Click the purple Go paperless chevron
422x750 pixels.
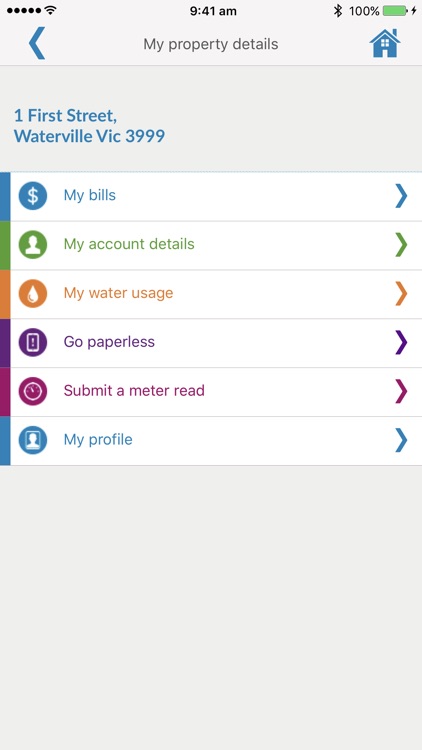401,342
